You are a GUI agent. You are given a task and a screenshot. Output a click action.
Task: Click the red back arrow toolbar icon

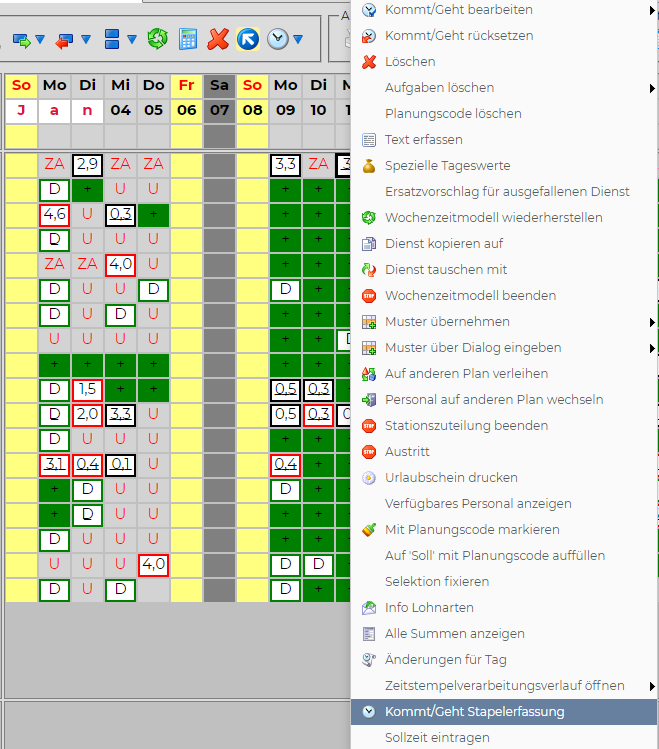click(65, 40)
